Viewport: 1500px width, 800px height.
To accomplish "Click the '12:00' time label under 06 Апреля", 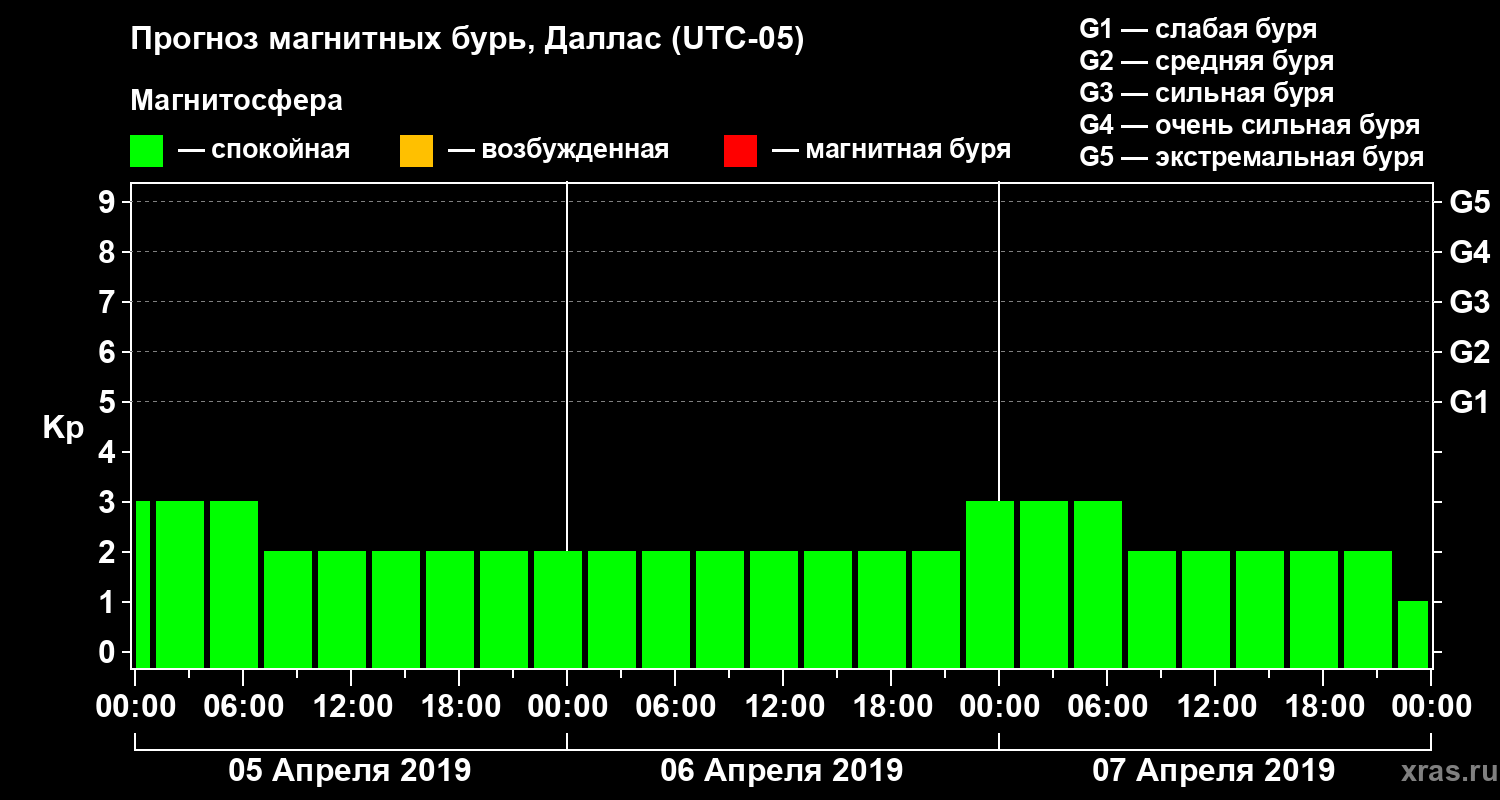I will point(783,706).
